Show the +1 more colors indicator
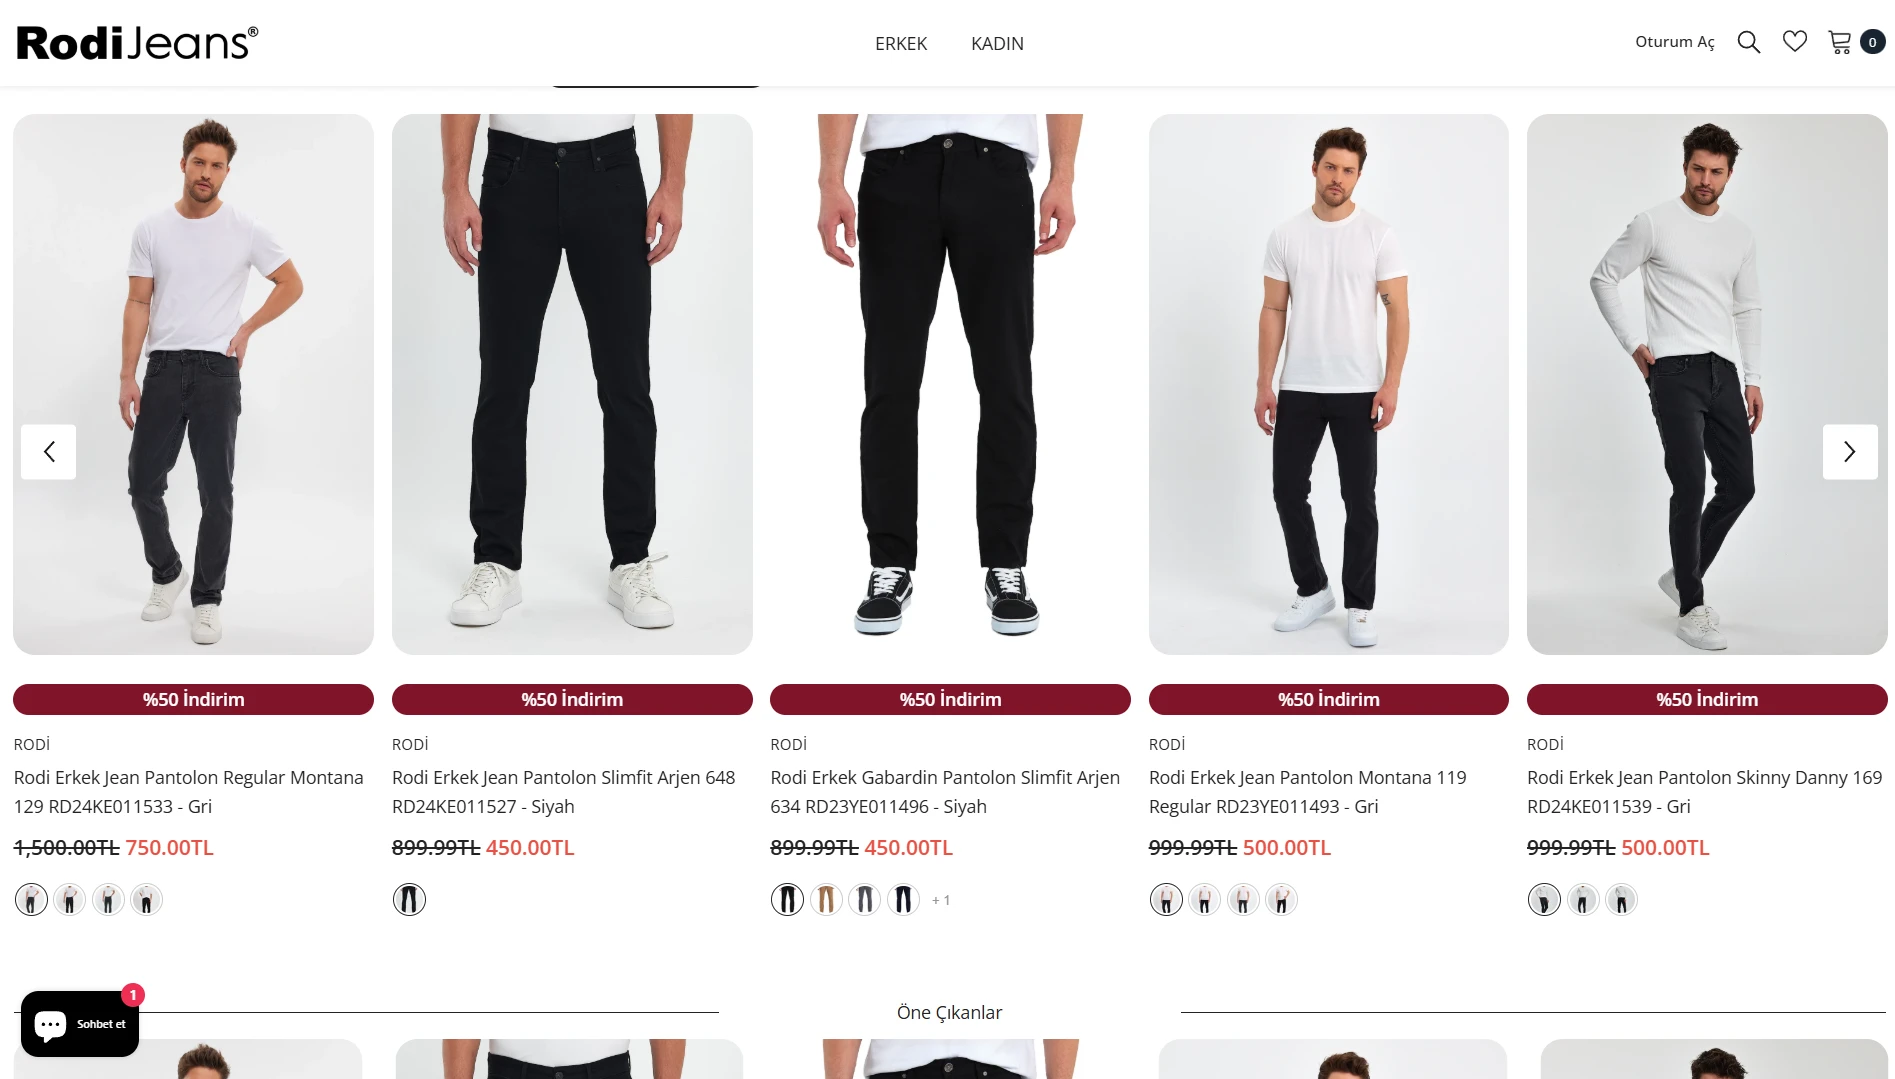Image resolution: width=1895 pixels, height=1079 pixels. tap(941, 900)
